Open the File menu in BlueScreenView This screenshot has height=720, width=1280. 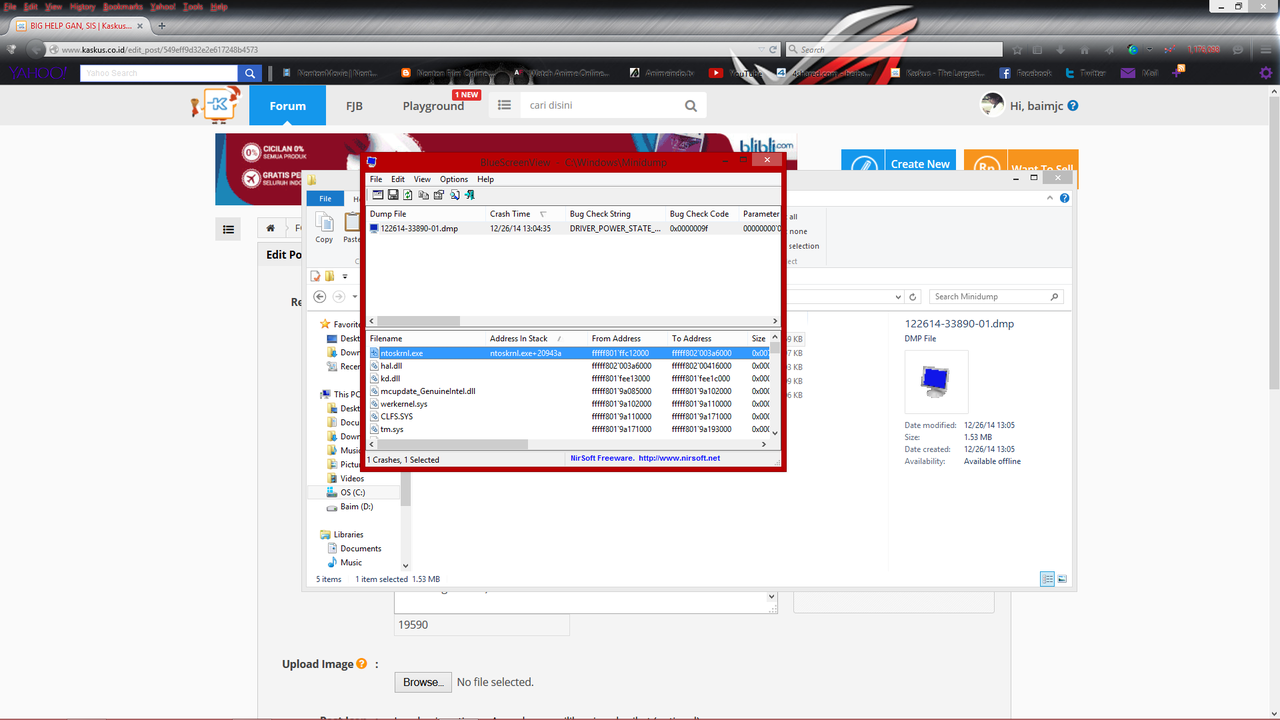point(376,179)
